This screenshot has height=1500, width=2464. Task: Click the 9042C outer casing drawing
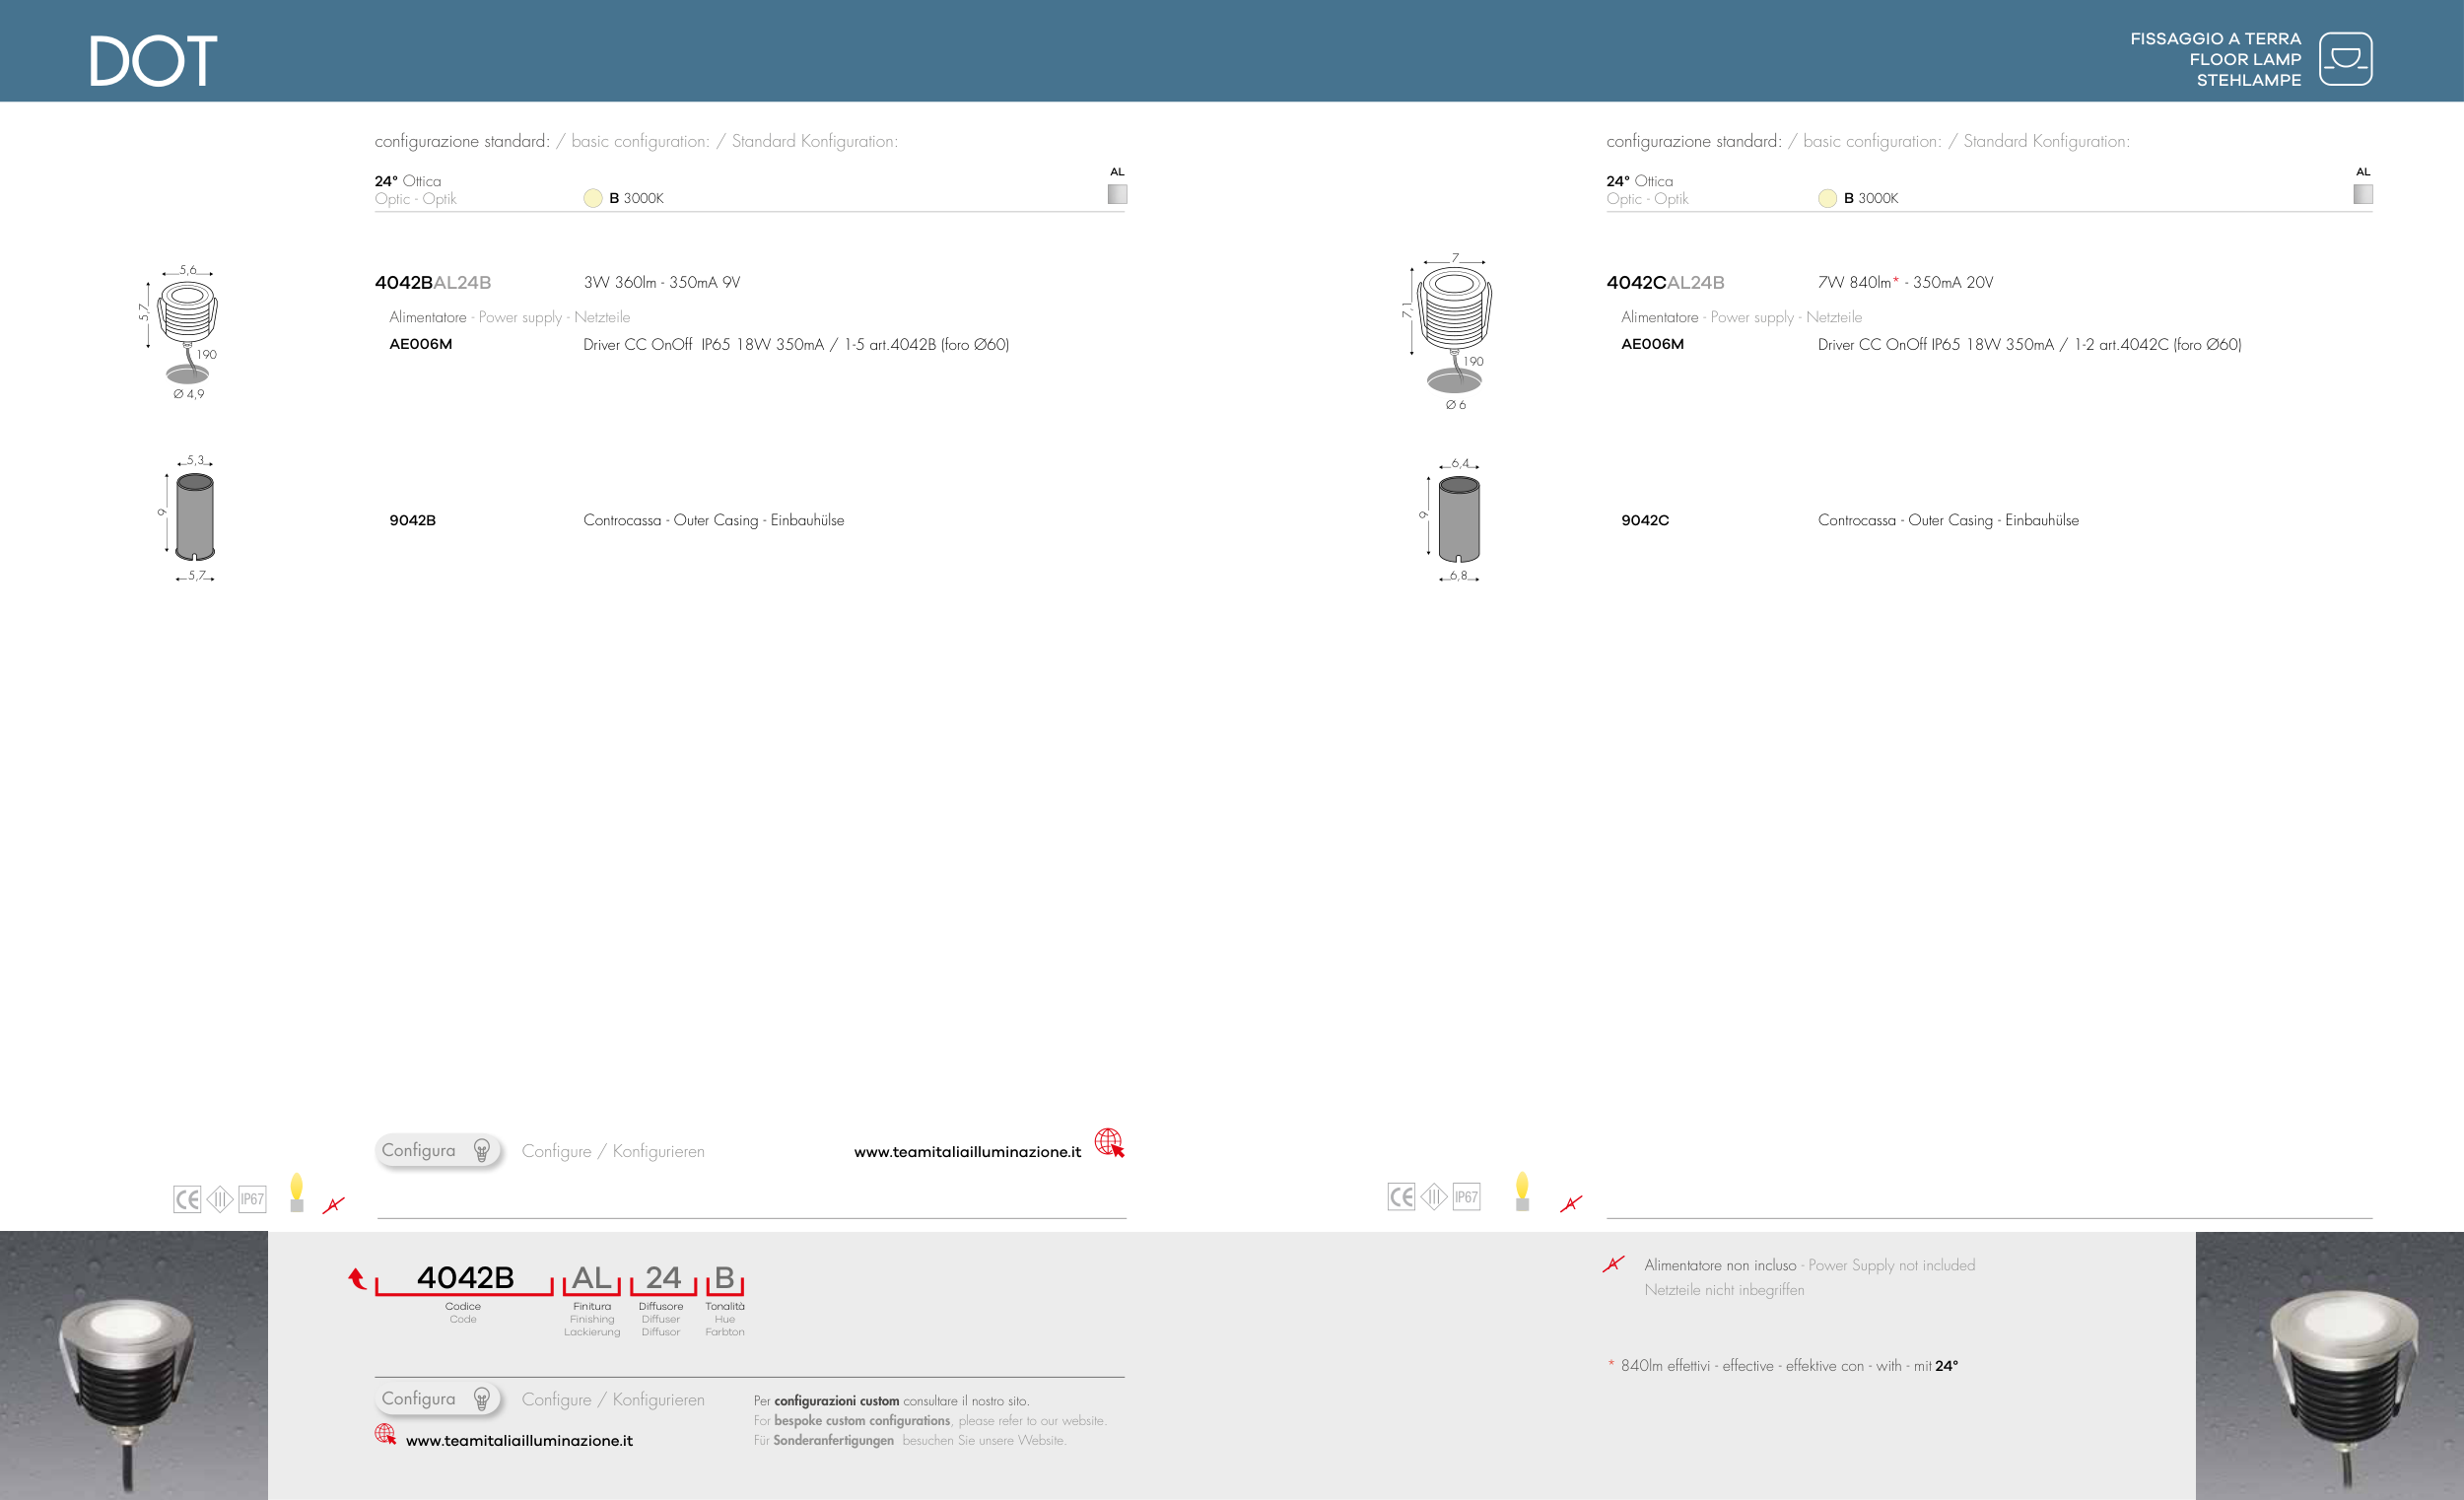(x=1458, y=520)
